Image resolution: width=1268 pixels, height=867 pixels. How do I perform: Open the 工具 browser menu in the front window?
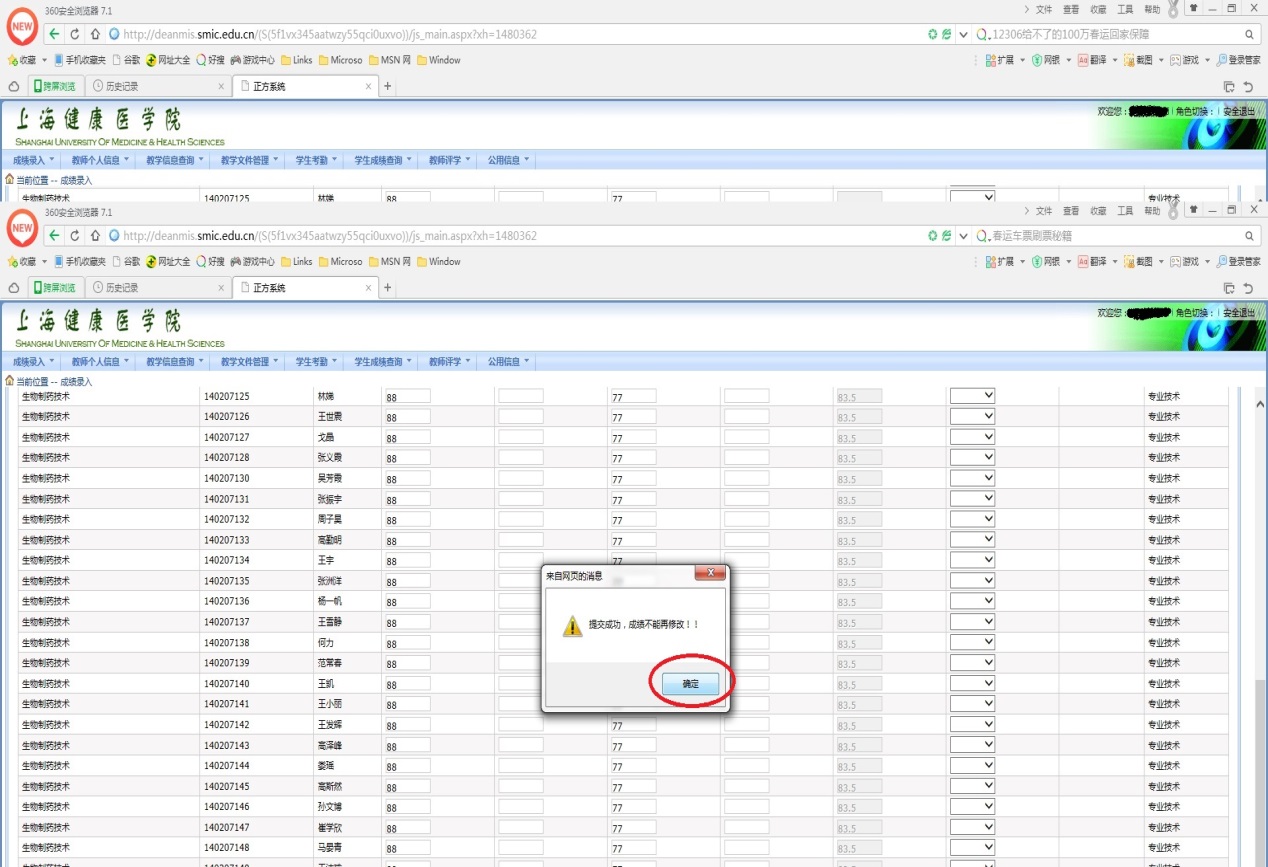click(1125, 211)
